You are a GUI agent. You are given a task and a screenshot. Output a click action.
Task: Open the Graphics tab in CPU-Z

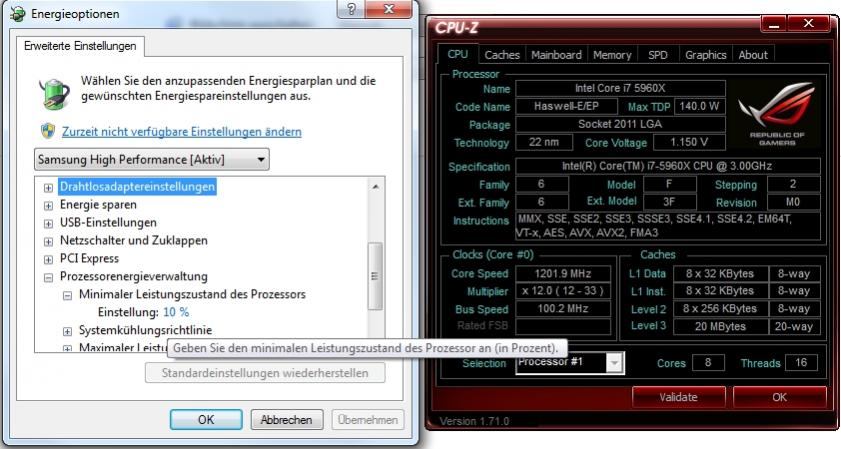point(705,55)
